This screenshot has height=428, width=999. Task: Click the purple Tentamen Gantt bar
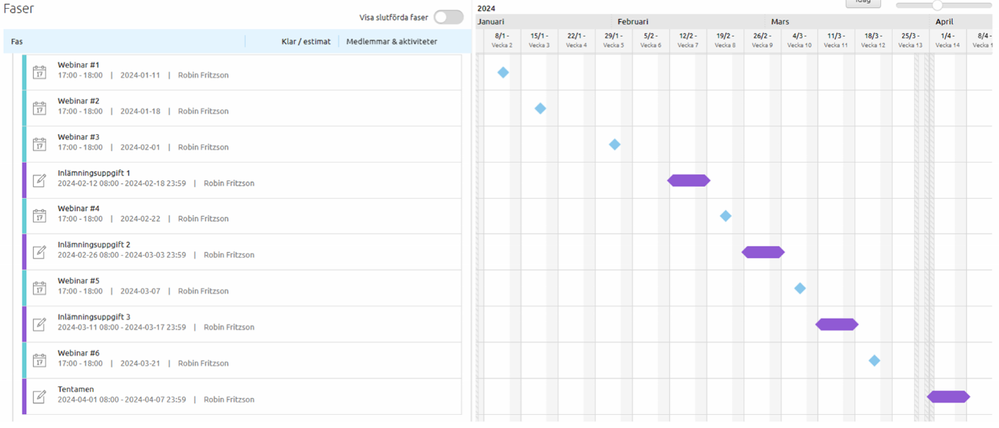948,397
